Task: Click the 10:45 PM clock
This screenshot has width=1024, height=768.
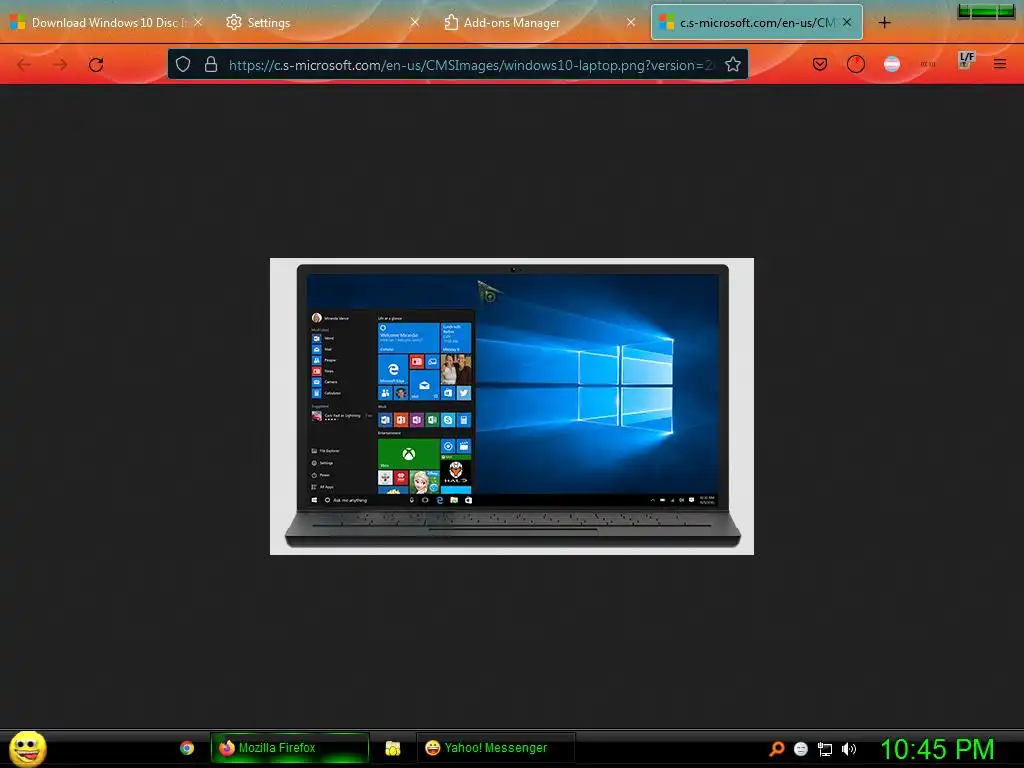Action: click(937, 749)
